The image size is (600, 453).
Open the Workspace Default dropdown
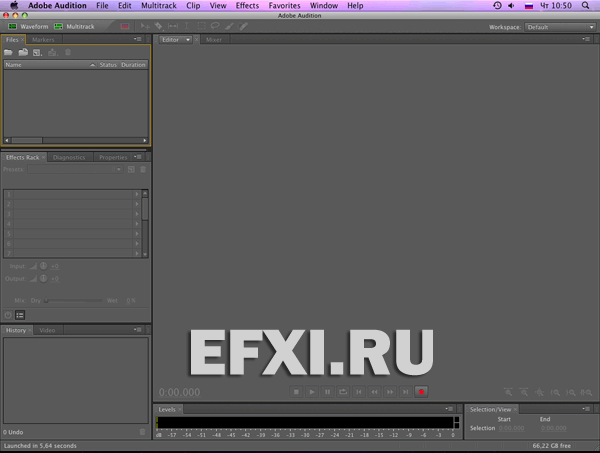(x=560, y=27)
